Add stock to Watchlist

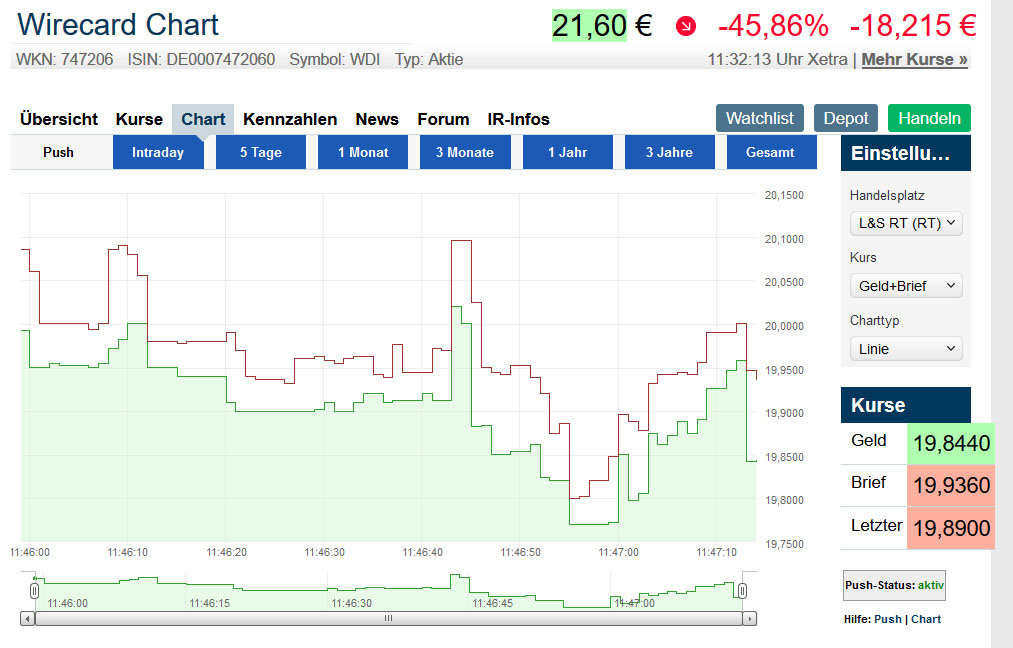(x=760, y=118)
